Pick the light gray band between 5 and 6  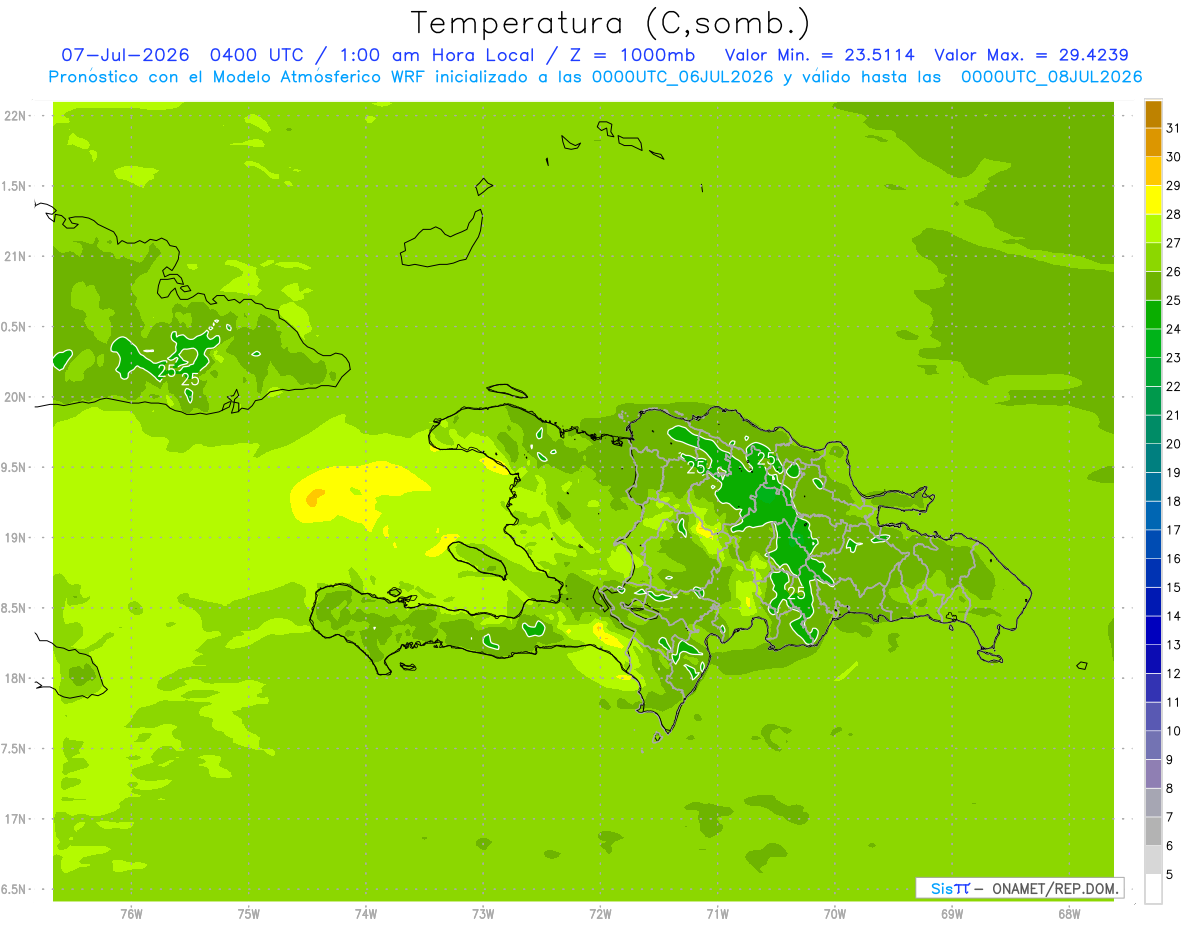click(1153, 860)
